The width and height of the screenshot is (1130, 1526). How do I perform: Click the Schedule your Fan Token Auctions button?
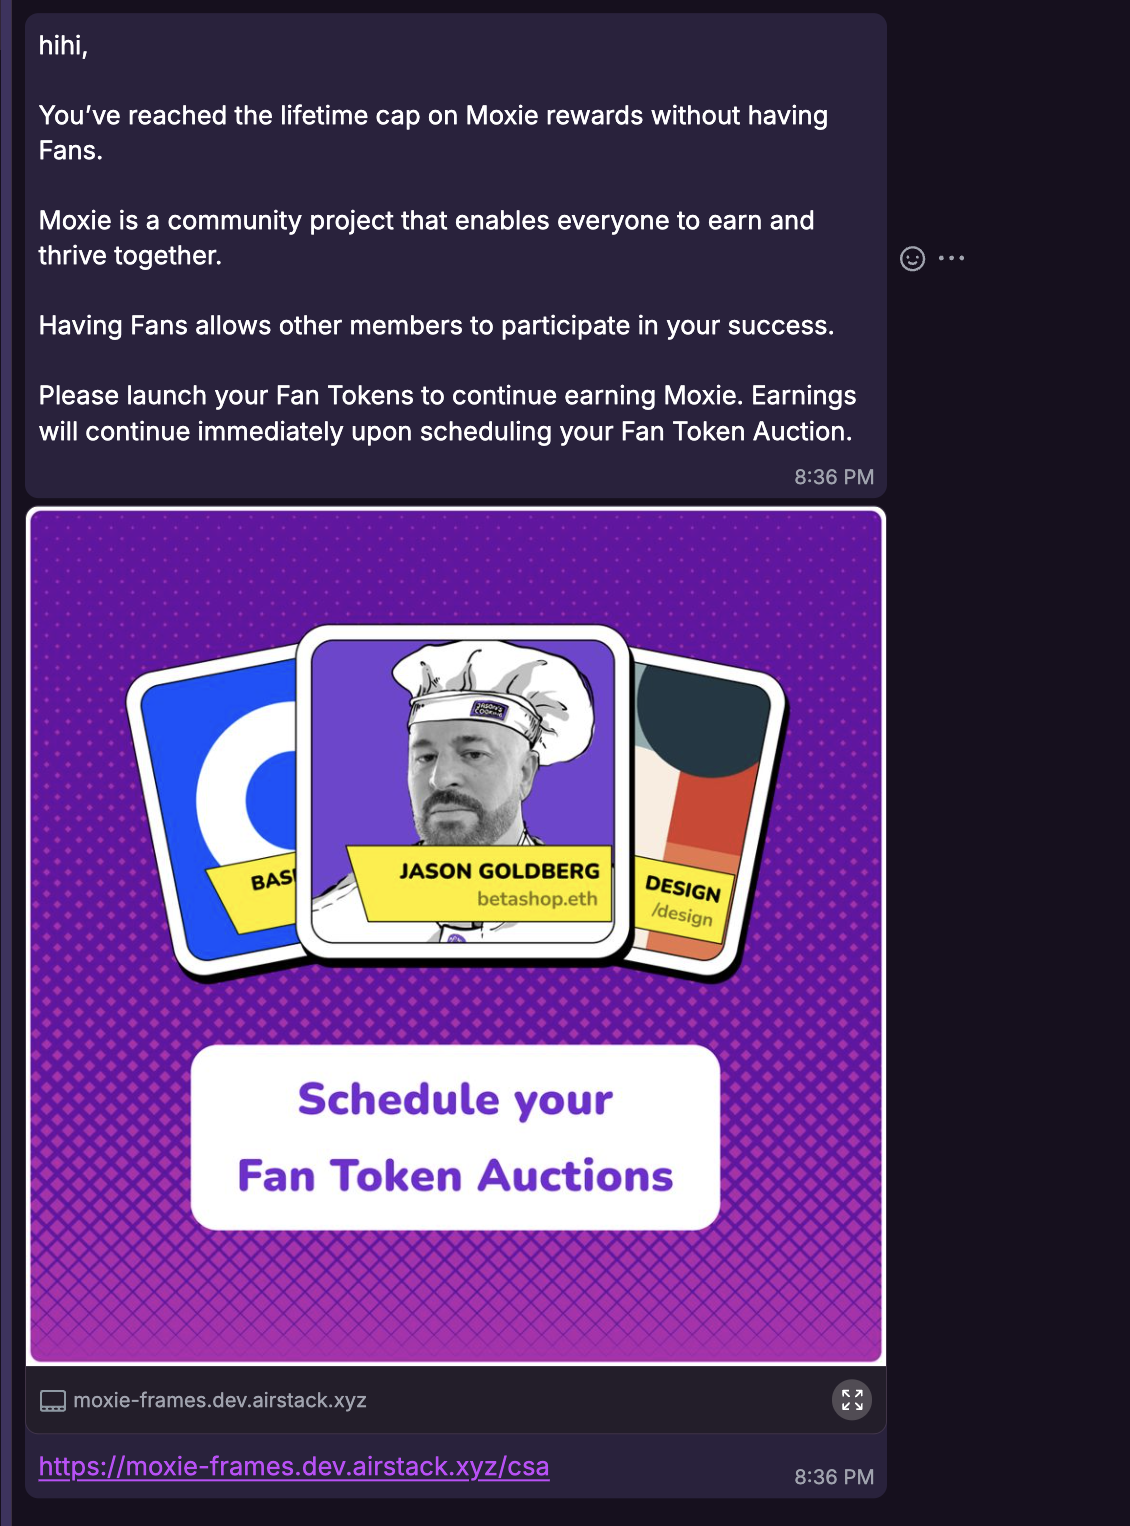(x=456, y=1135)
